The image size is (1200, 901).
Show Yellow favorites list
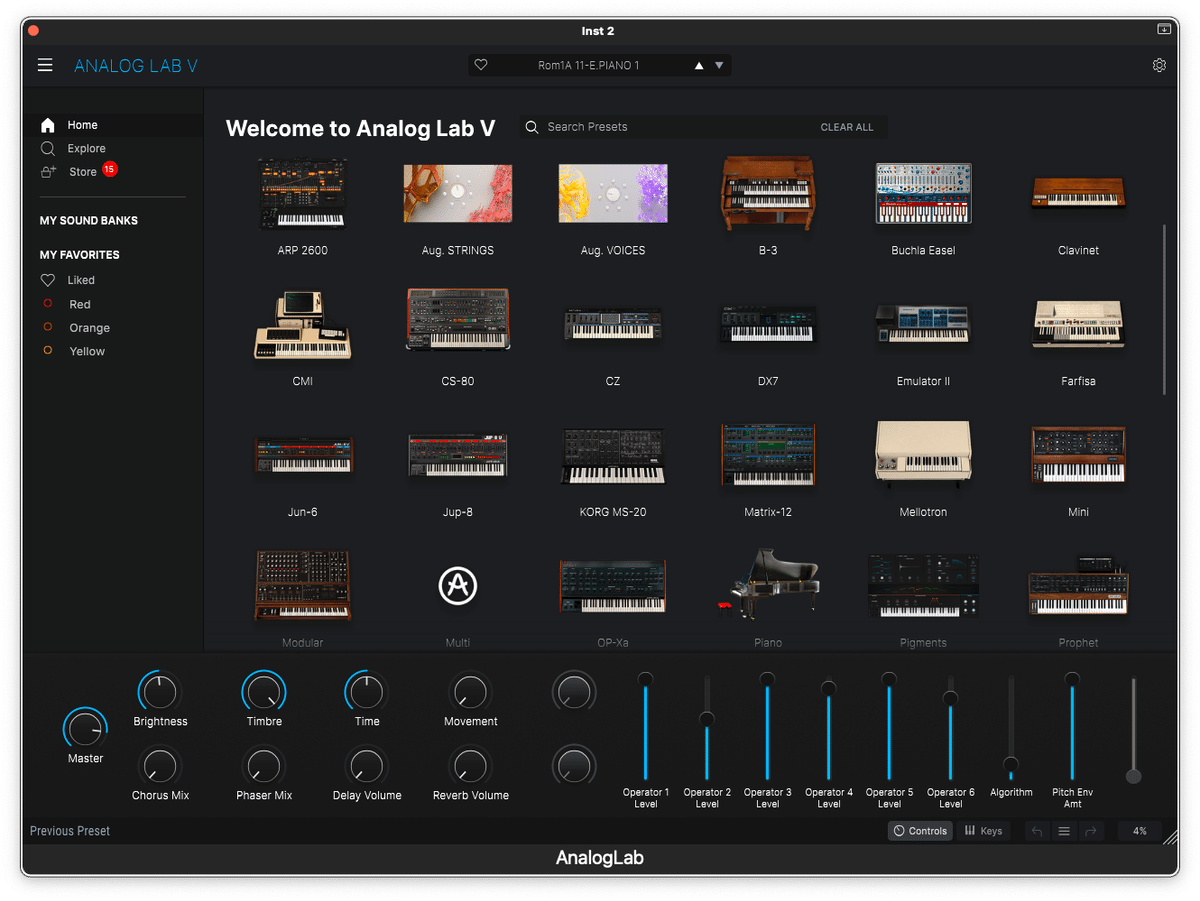tap(86, 351)
